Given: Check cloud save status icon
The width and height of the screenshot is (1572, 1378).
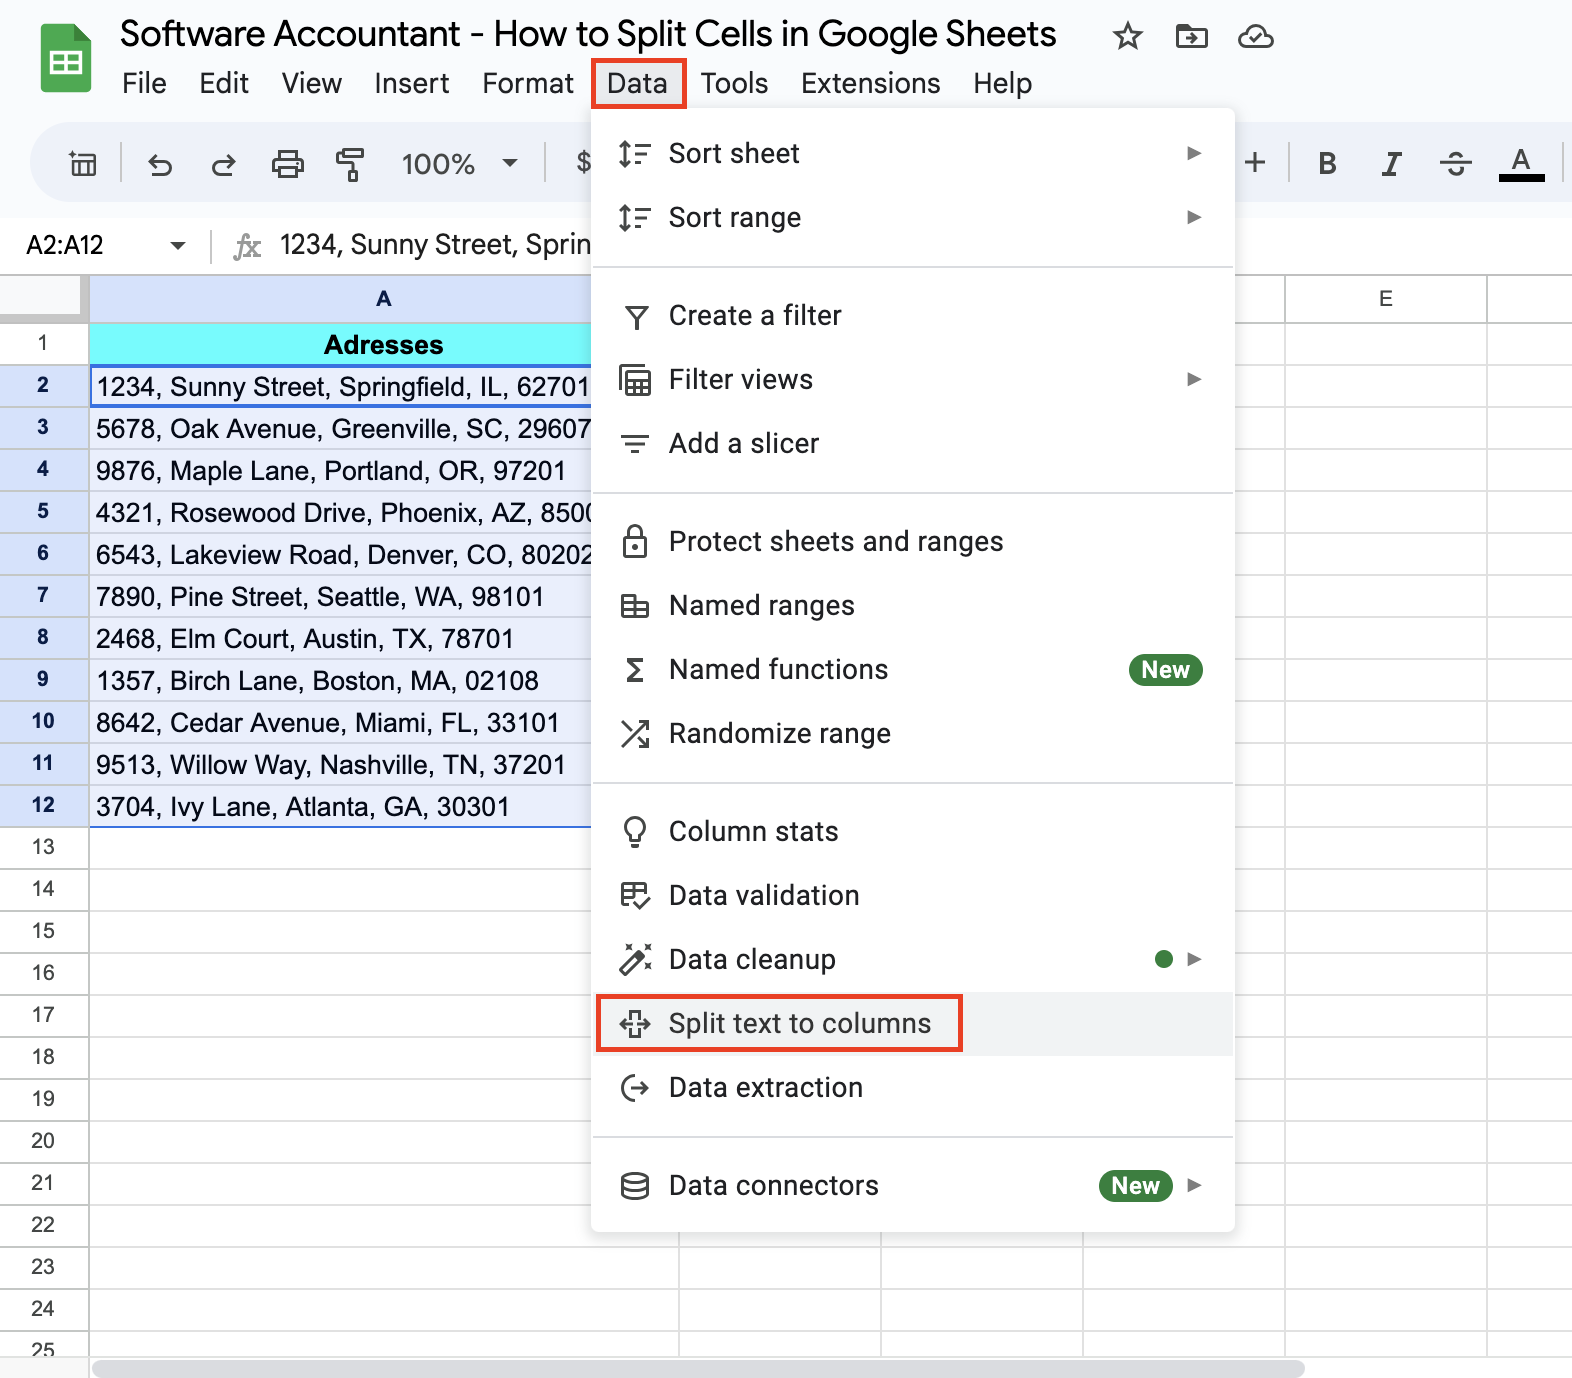Looking at the screenshot, I should pyautogui.click(x=1255, y=37).
